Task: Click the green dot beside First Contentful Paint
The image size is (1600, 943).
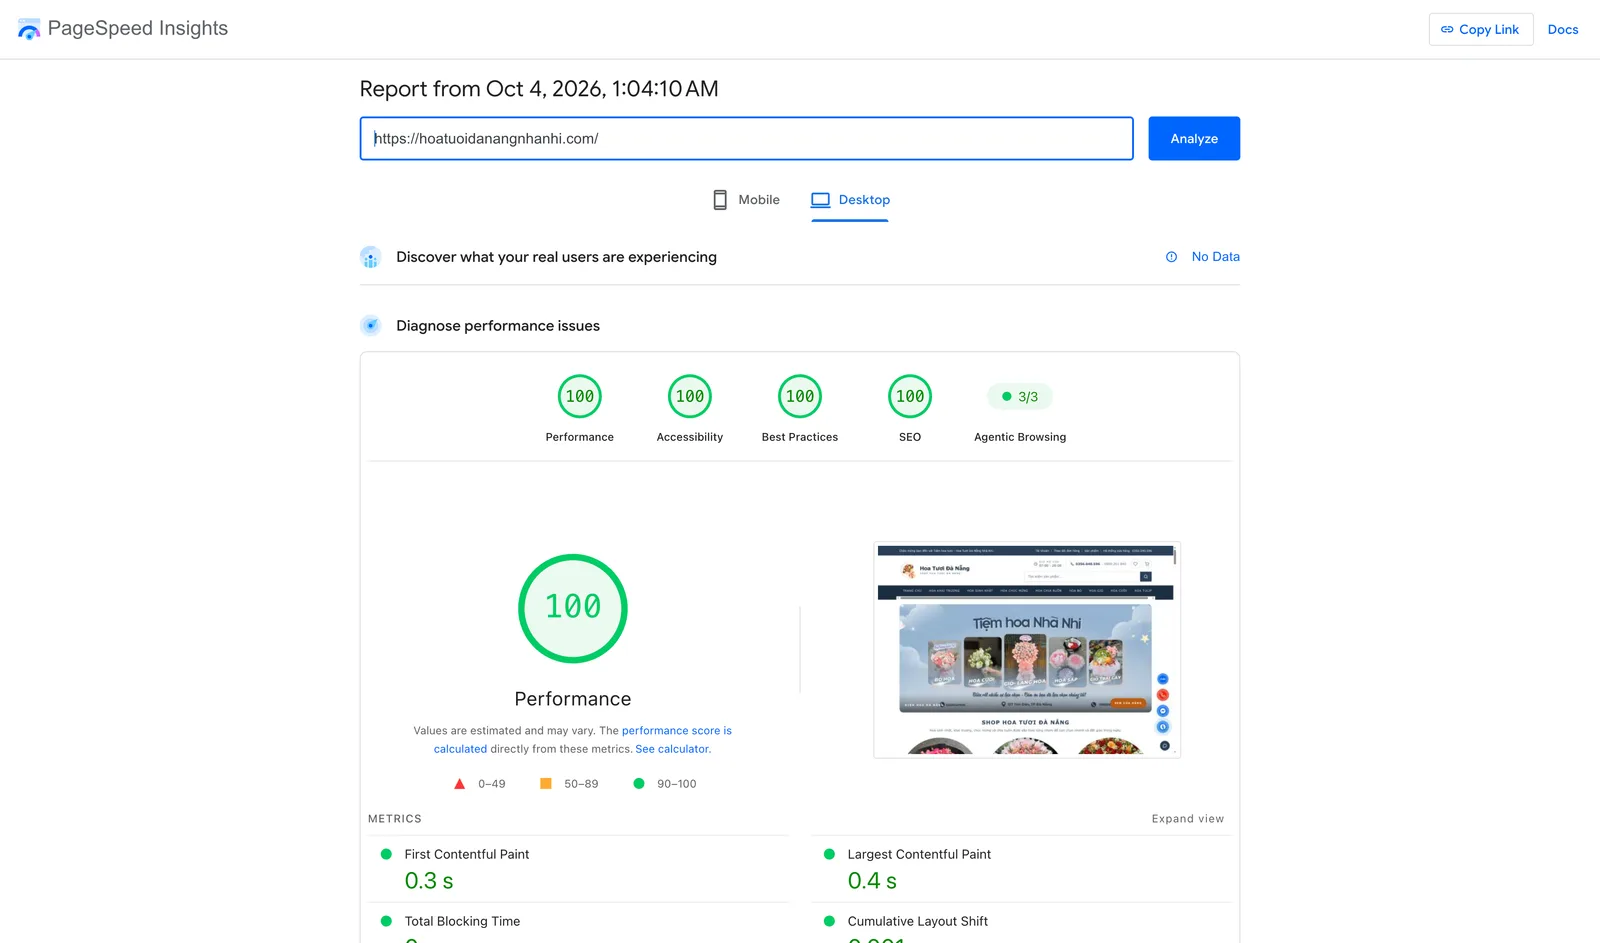Action: [x=386, y=854]
